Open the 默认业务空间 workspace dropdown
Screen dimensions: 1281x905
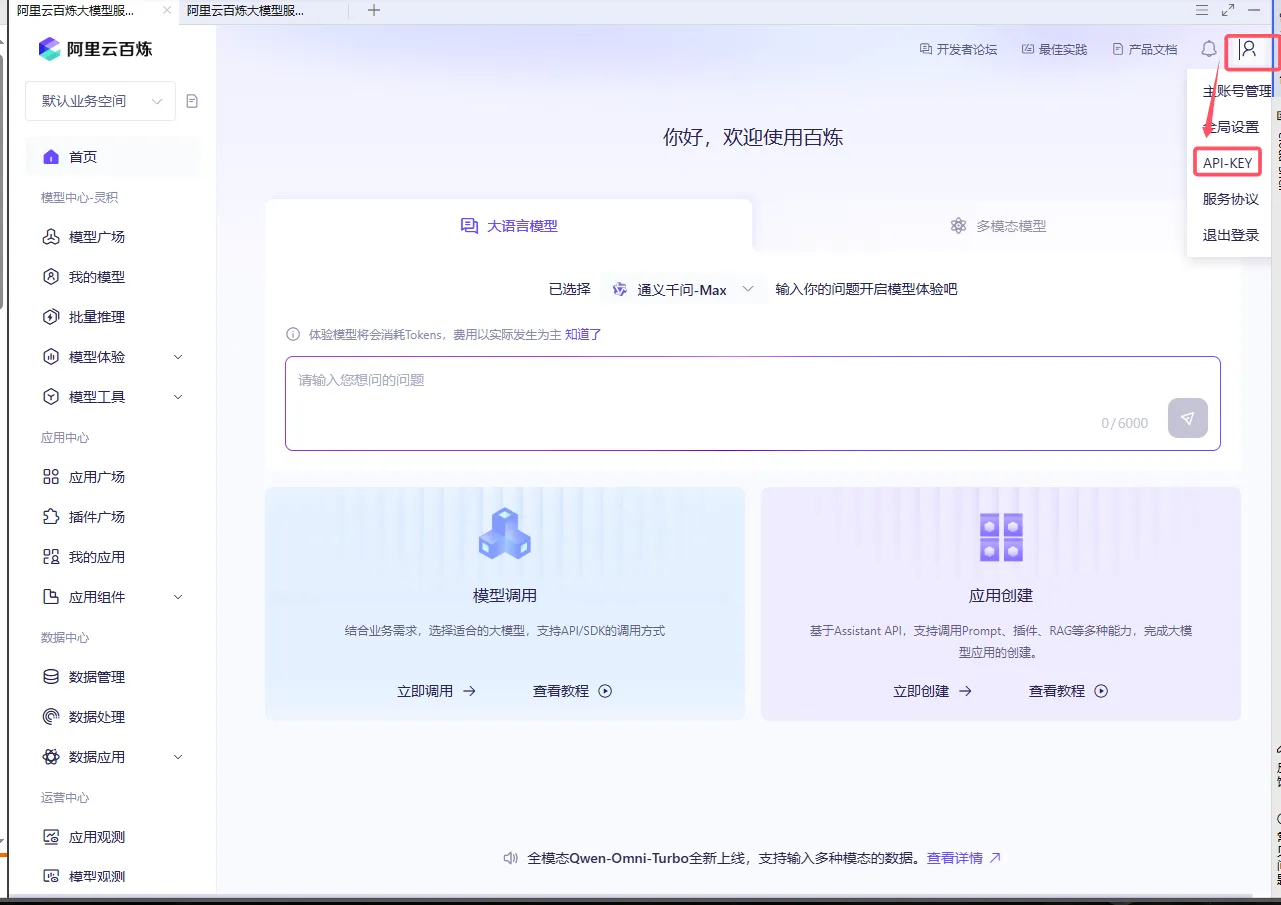tap(100, 101)
